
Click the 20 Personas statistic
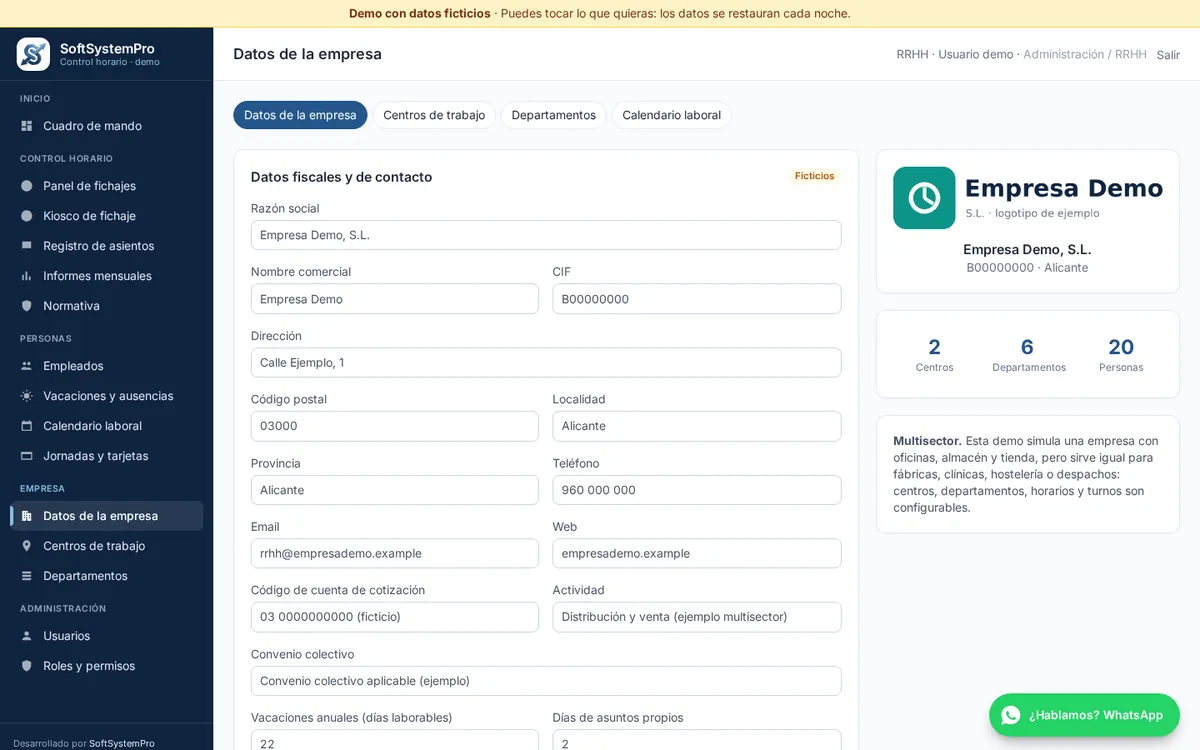(1121, 354)
